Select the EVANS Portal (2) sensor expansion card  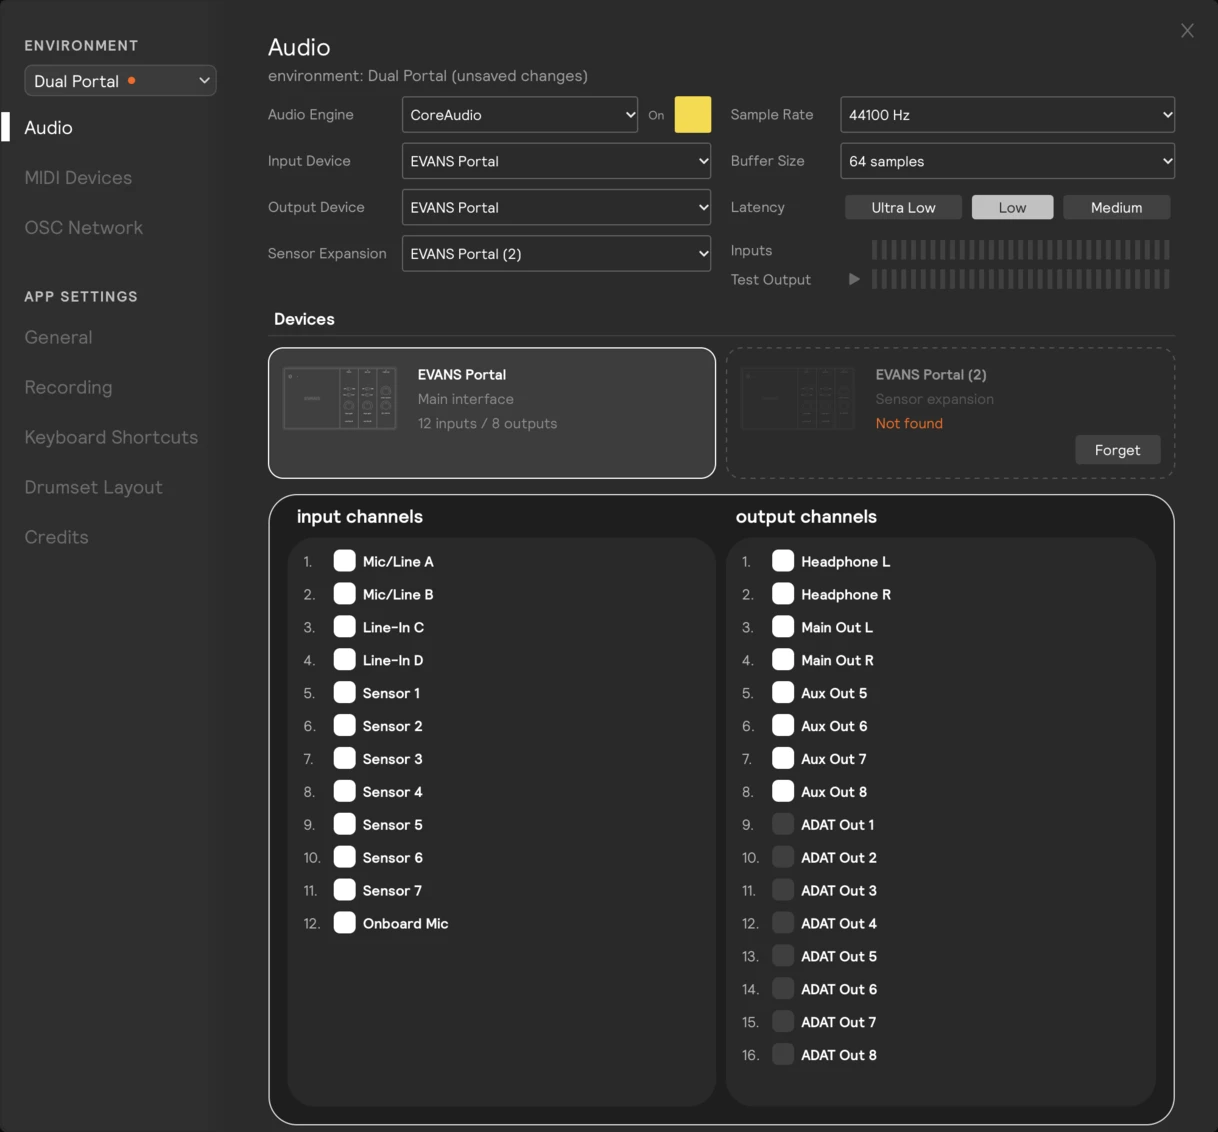950,413
